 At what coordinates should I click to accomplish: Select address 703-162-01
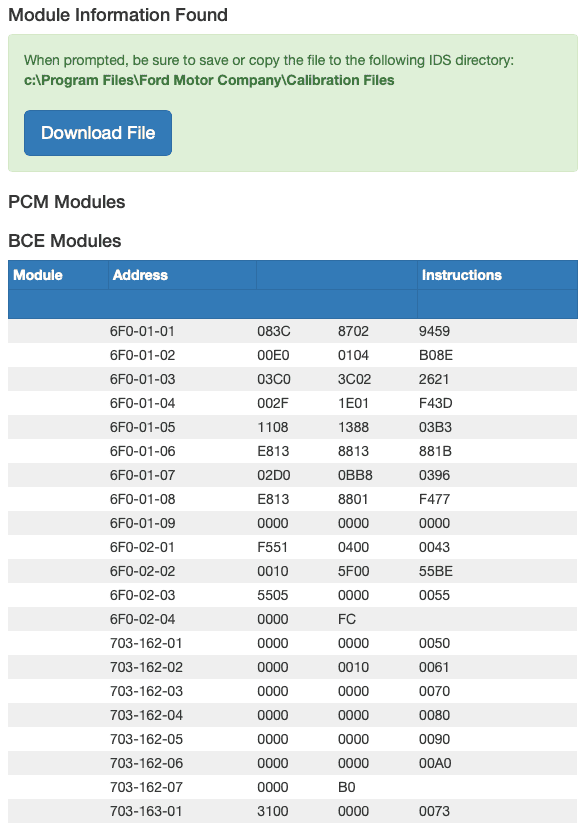(146, 643)
